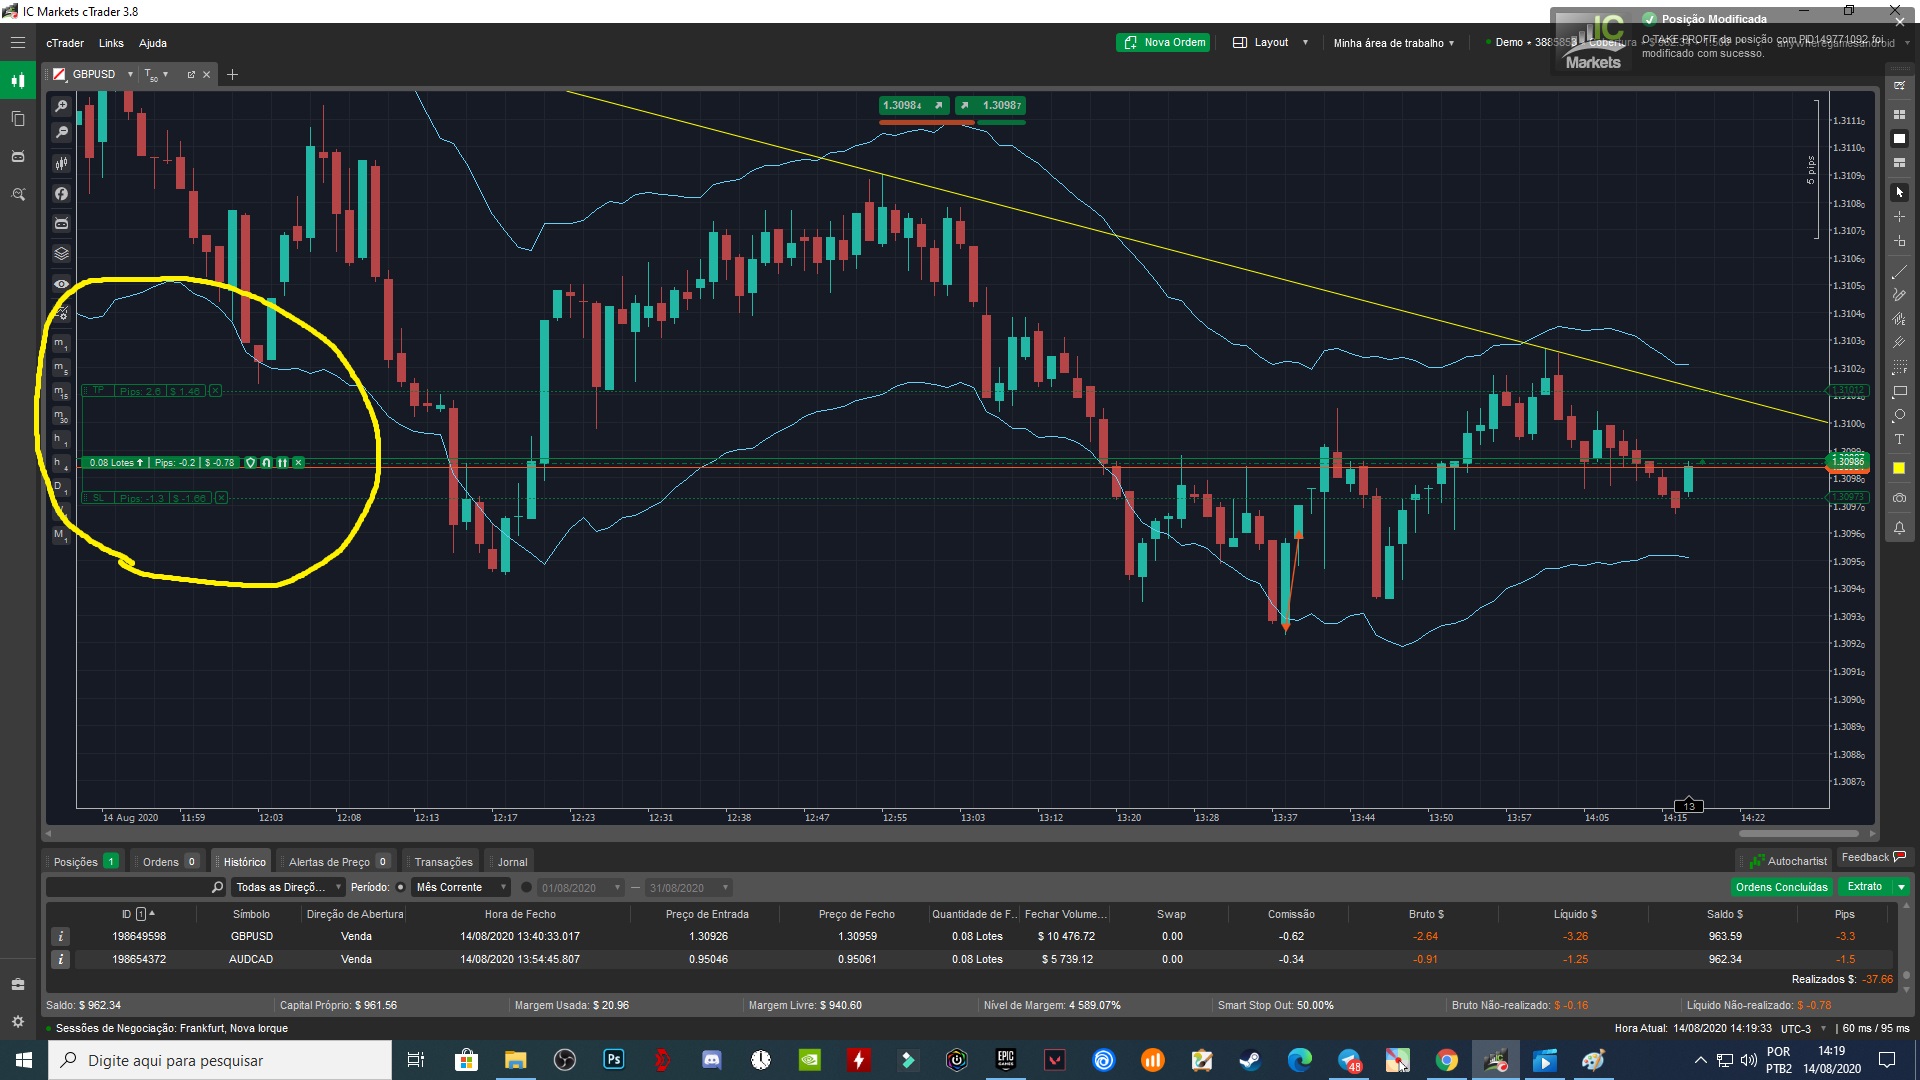This screenshot has width=1920, height=1080.
Task: Select the crosshair cursor tool
Action: [x=1899, y=216]
